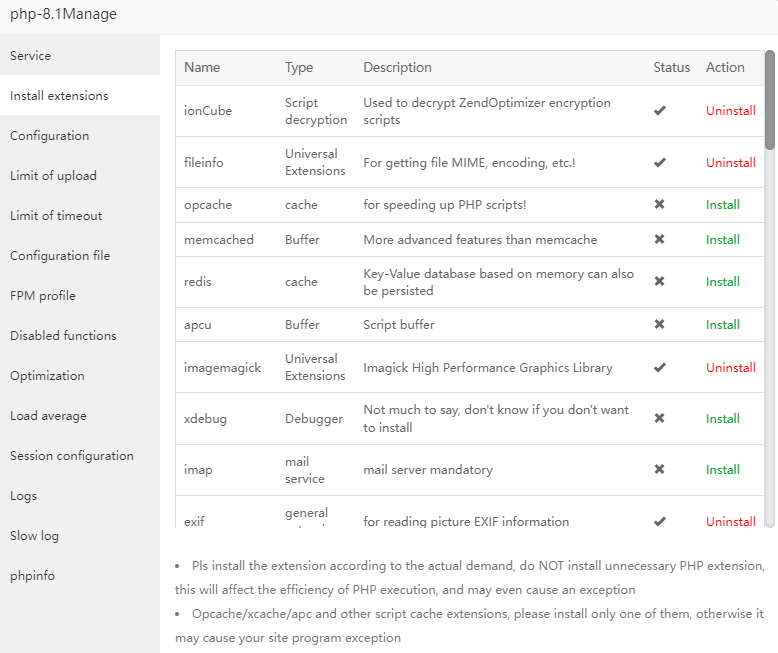Viewport: 778px width, 653px height.
Task: Show the phpinfo page
Action: pos(33,576)
